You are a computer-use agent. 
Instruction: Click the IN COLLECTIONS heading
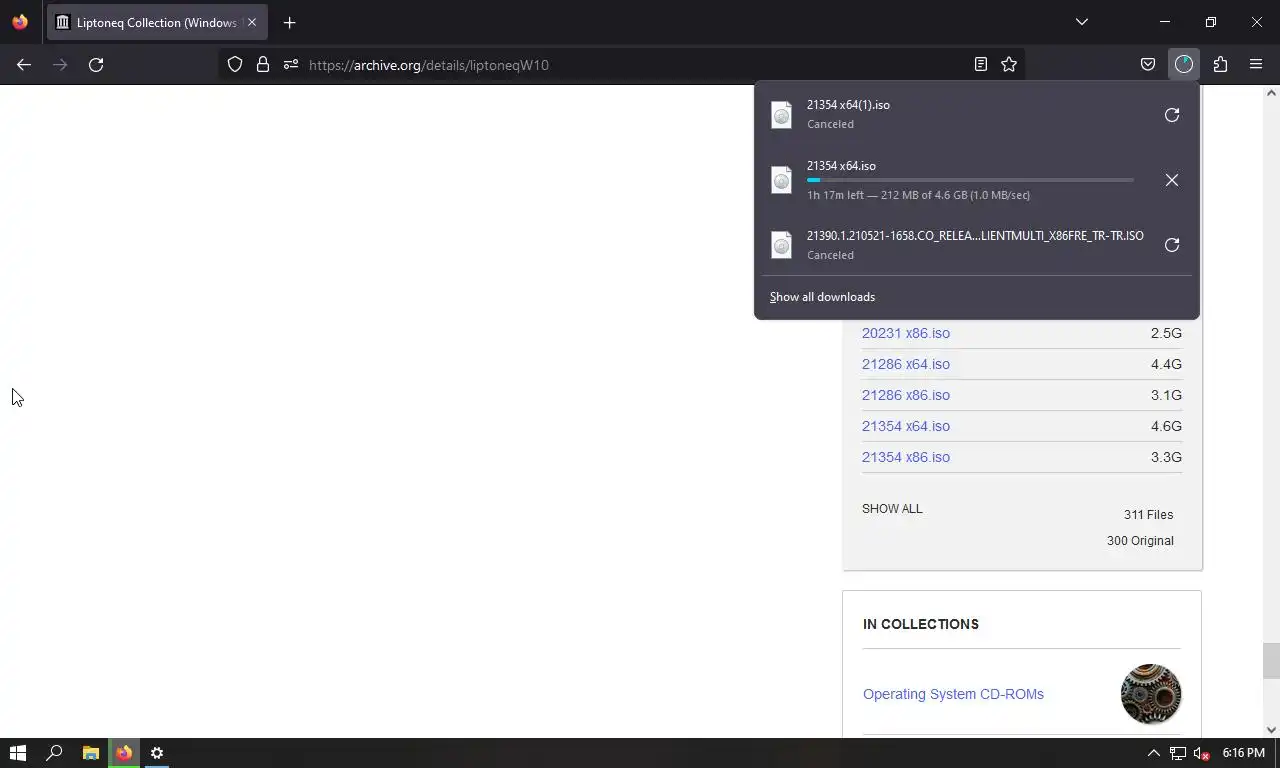coord(921,624)
